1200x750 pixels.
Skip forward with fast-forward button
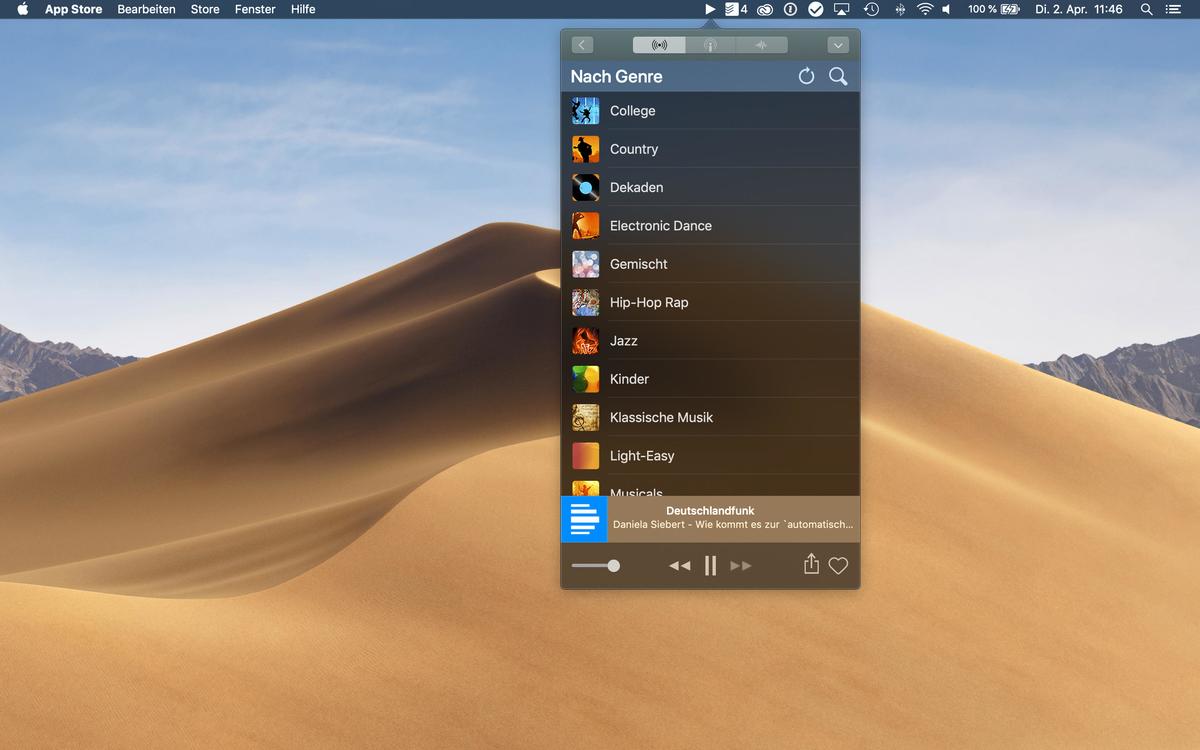pyautogui.click(x=741, y=566)
